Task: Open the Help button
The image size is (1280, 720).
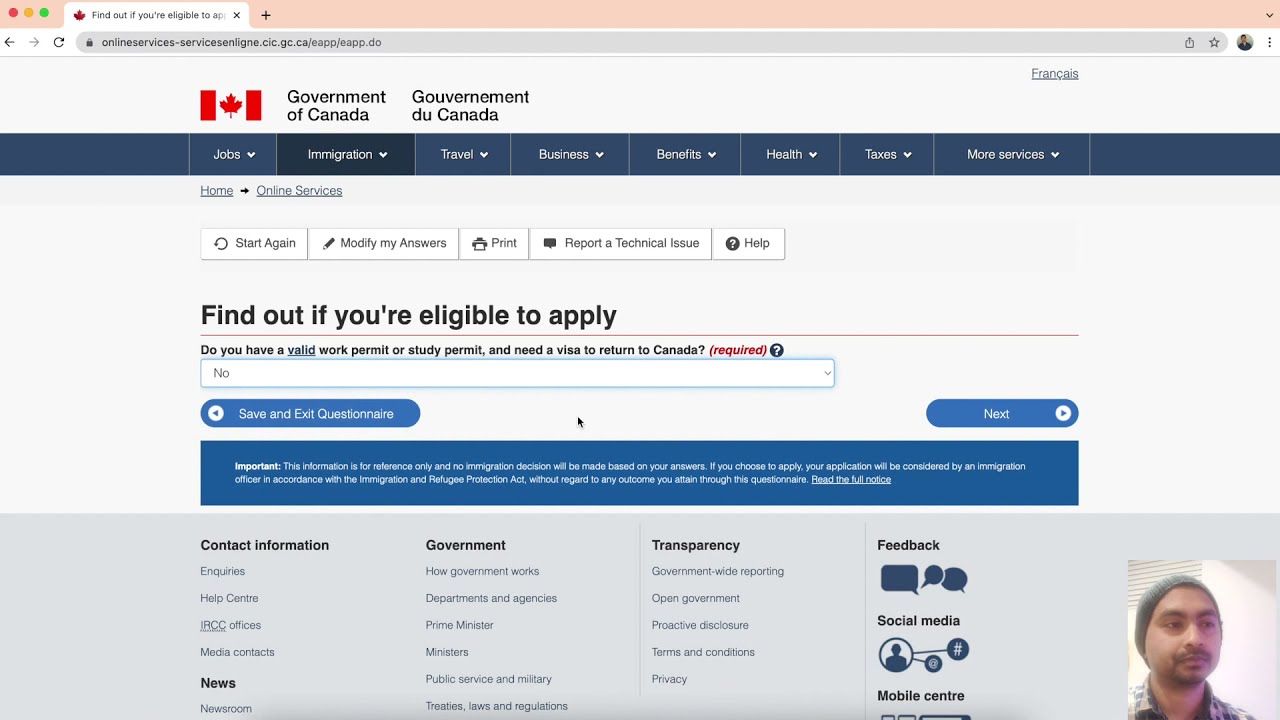Action: coord(748,243)
